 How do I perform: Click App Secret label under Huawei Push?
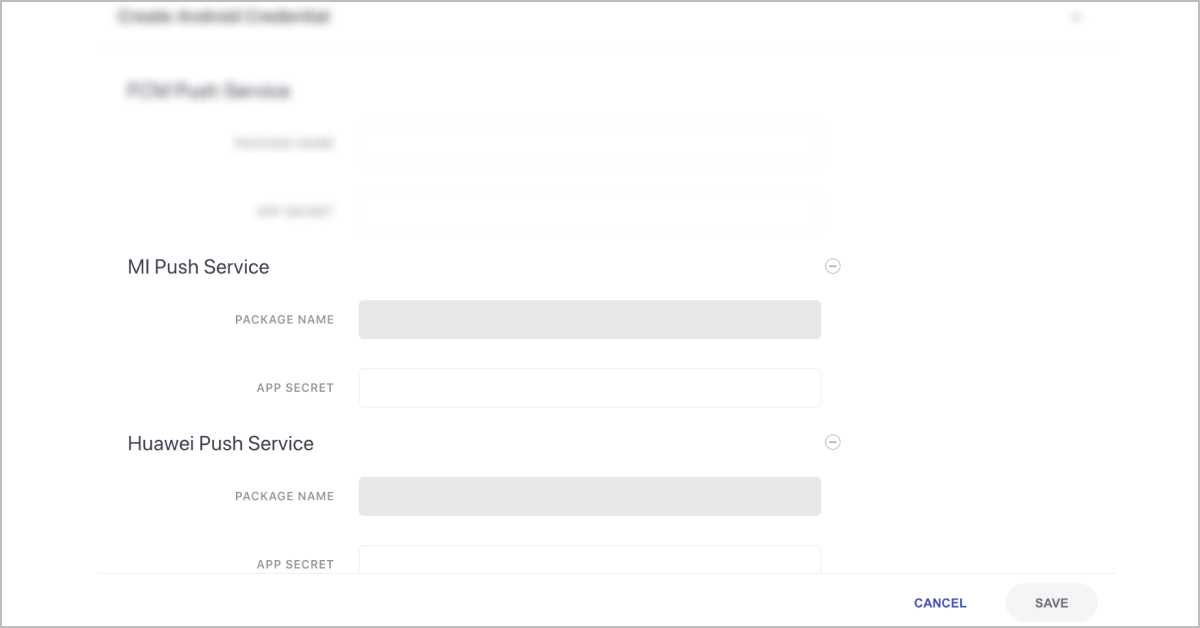295,564
